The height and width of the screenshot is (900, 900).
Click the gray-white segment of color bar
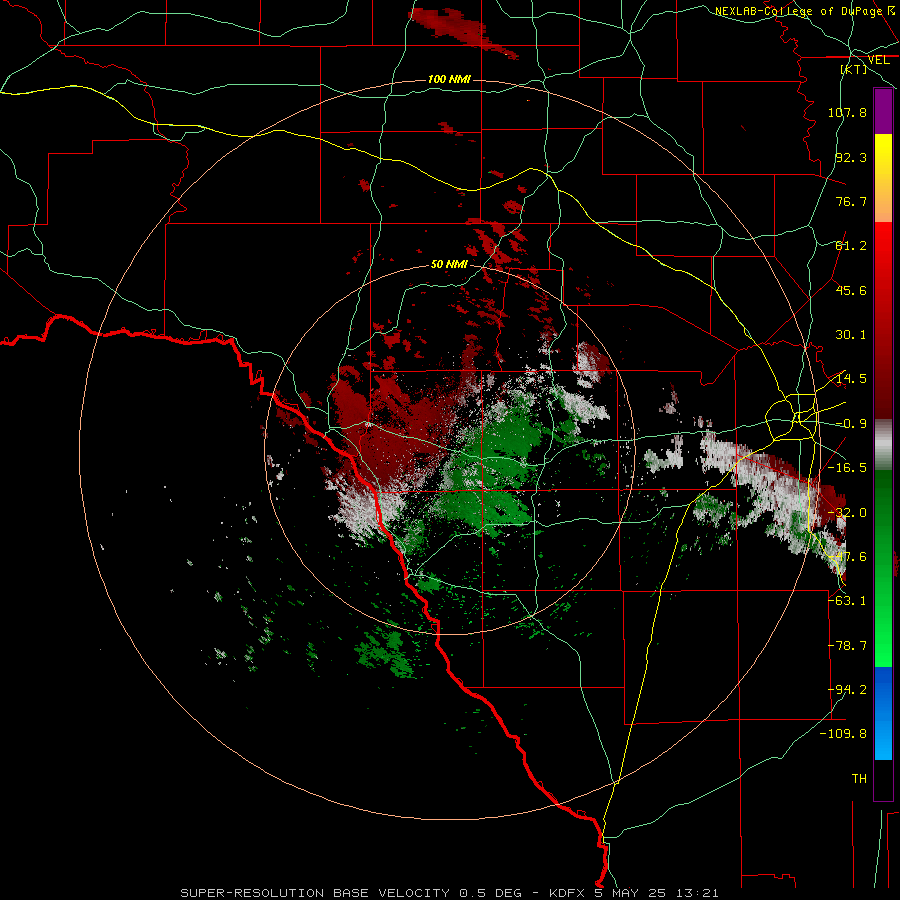click(x=883, y=445)
